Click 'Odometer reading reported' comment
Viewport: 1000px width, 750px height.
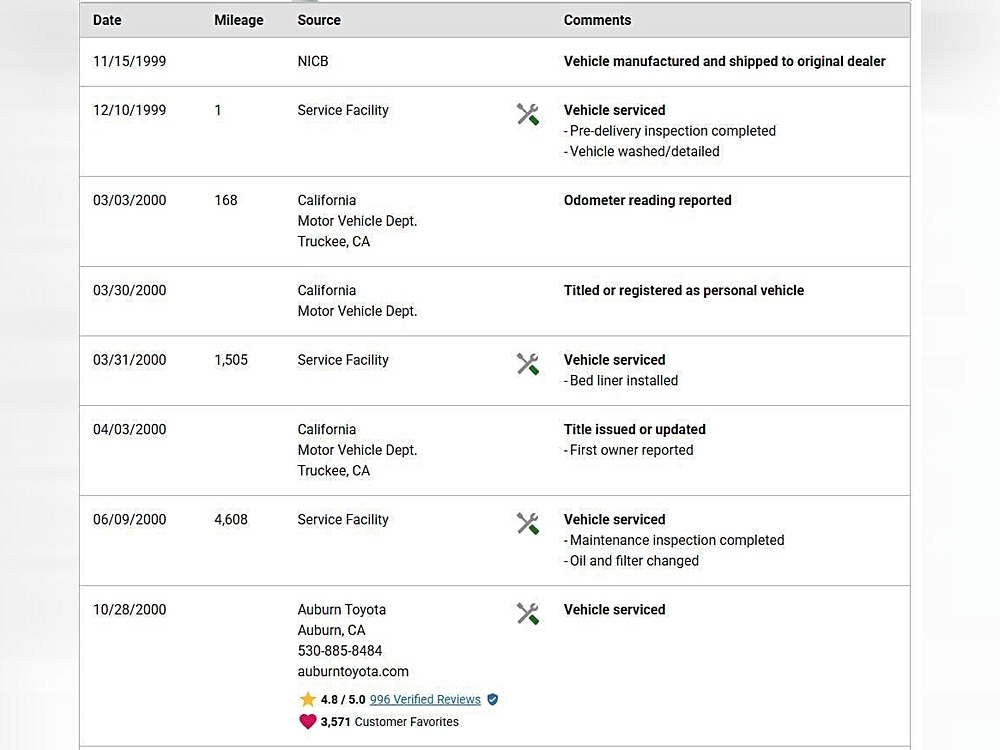[648, 200]
